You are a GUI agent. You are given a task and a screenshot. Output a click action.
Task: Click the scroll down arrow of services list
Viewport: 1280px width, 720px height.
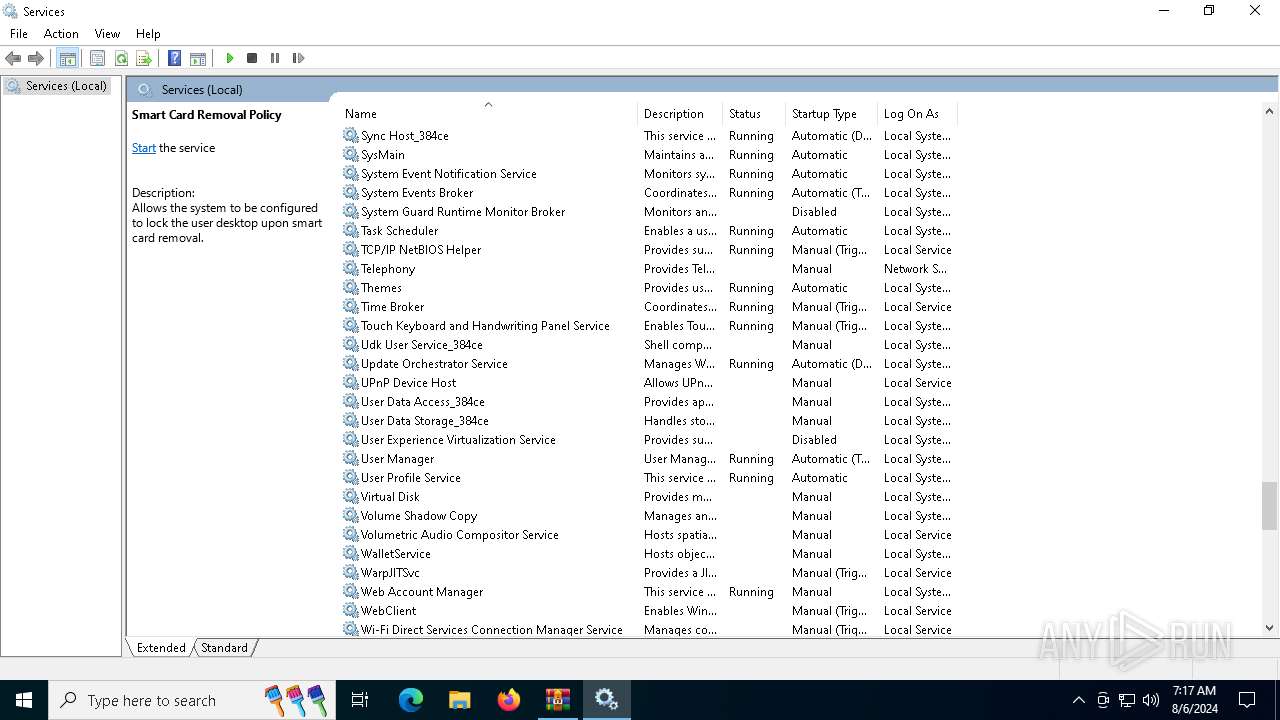(x=1269, y=628)
